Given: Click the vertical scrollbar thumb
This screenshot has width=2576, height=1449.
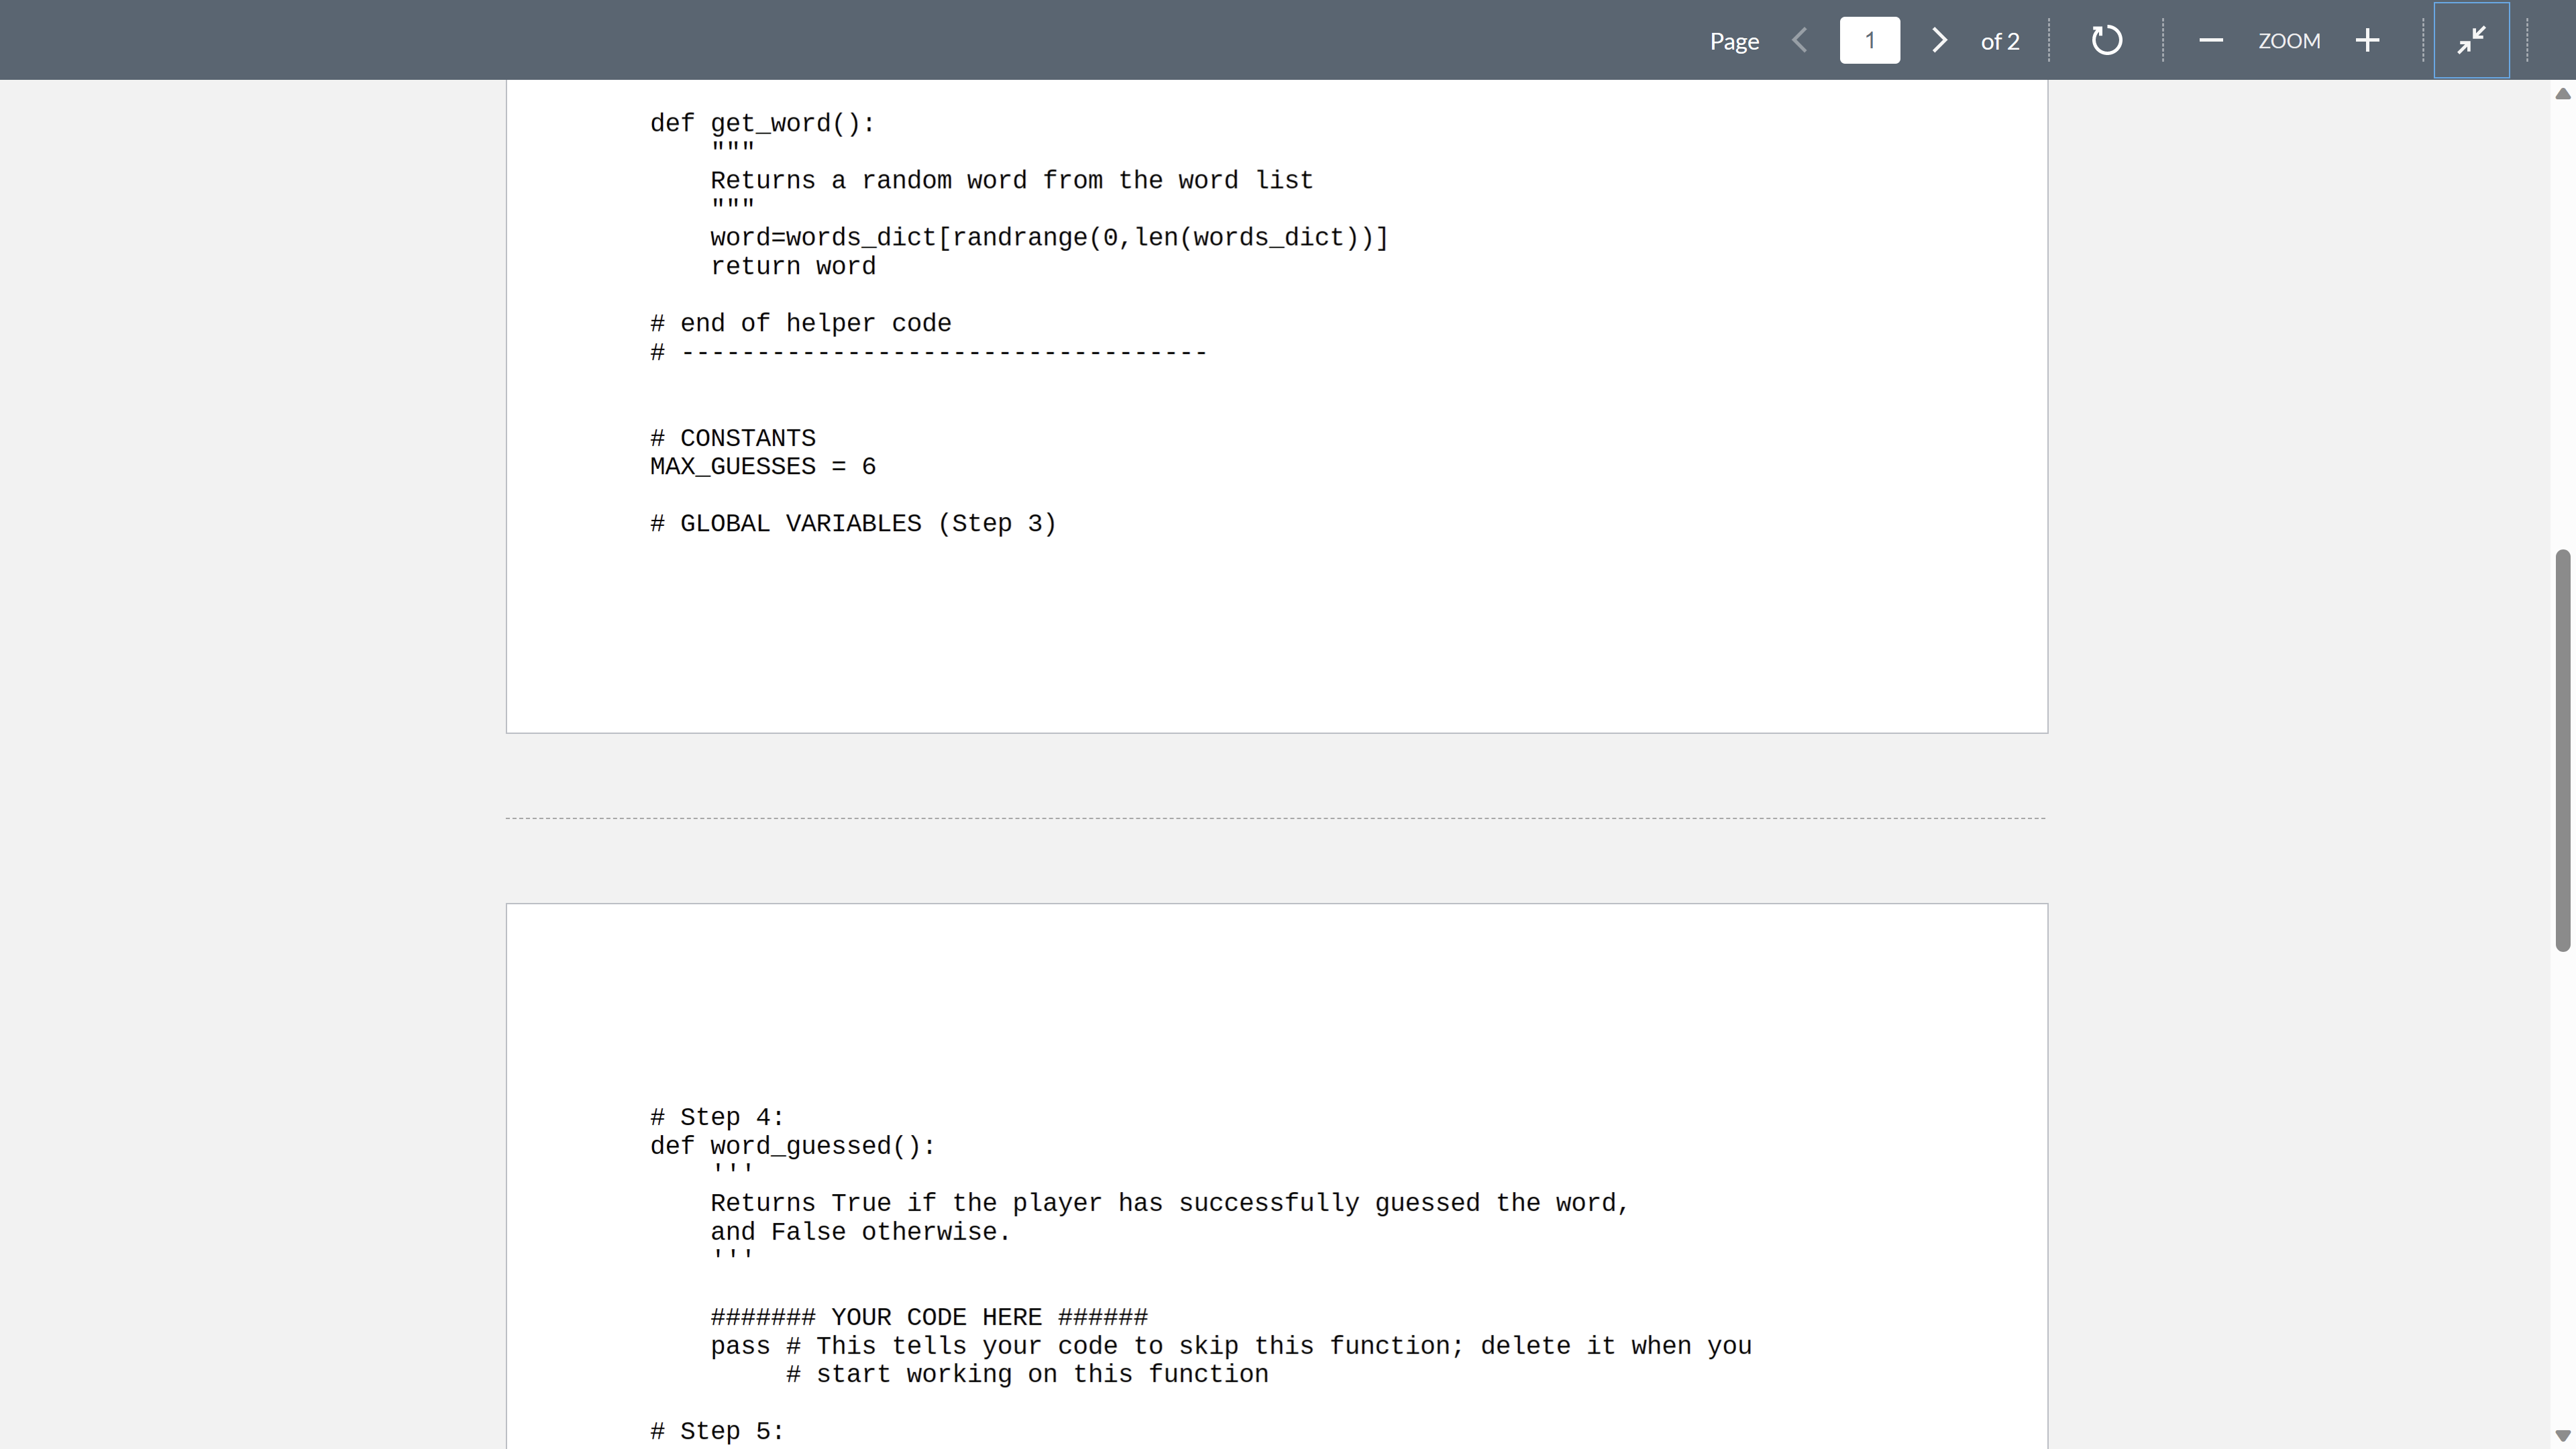Looking at the screenshot, I should pyautogui.click(x=2562, y=750).
